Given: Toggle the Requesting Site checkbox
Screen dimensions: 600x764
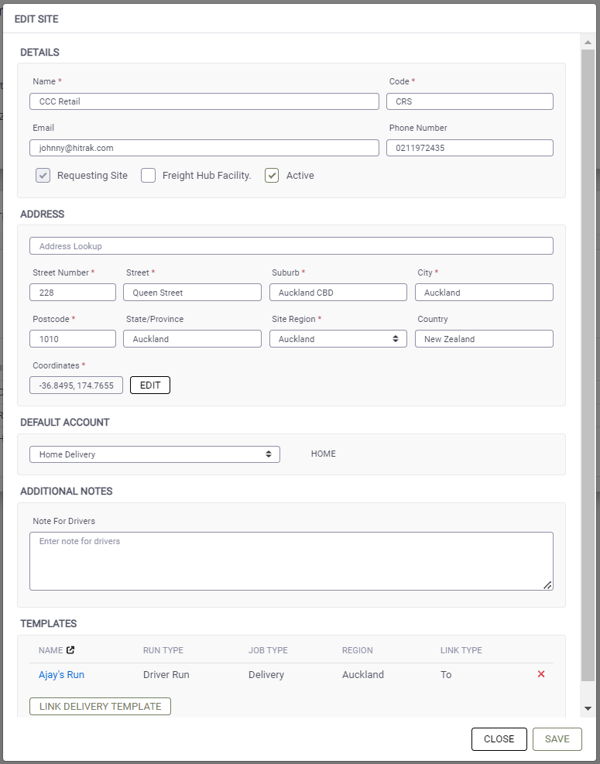Looking at the screenshot, I should click(43, 175).
